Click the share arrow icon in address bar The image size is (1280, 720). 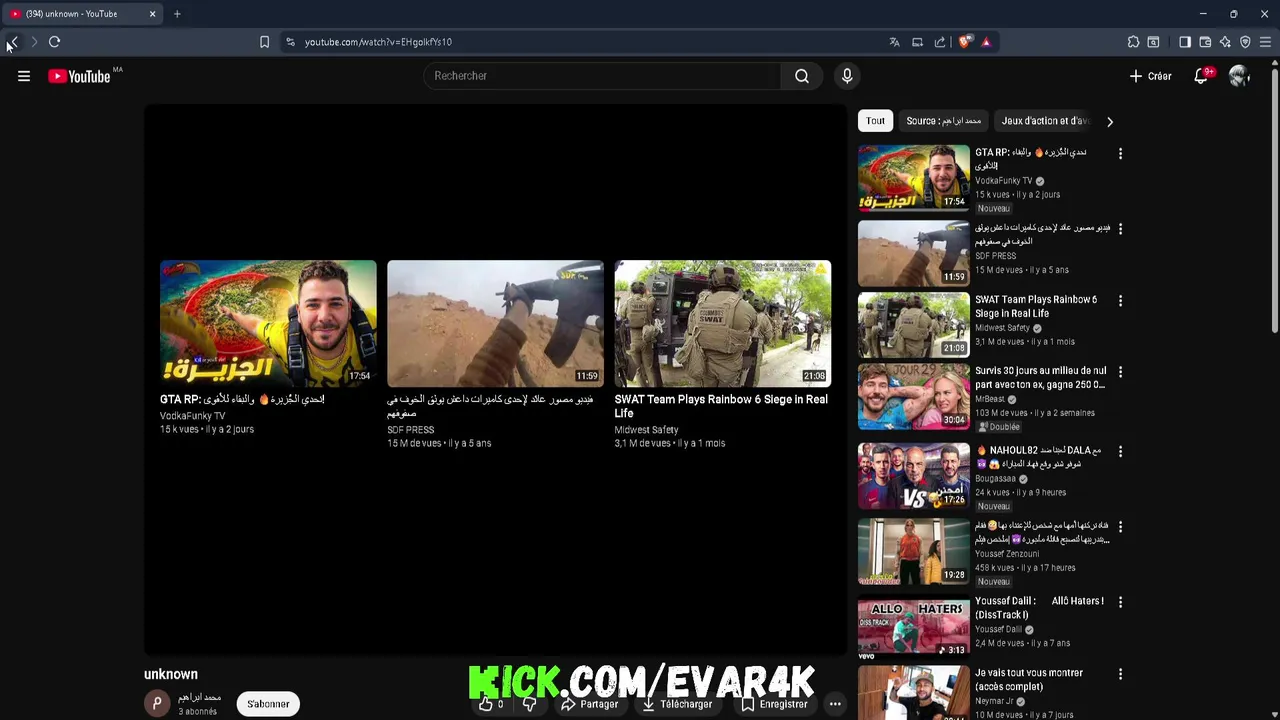940,42
